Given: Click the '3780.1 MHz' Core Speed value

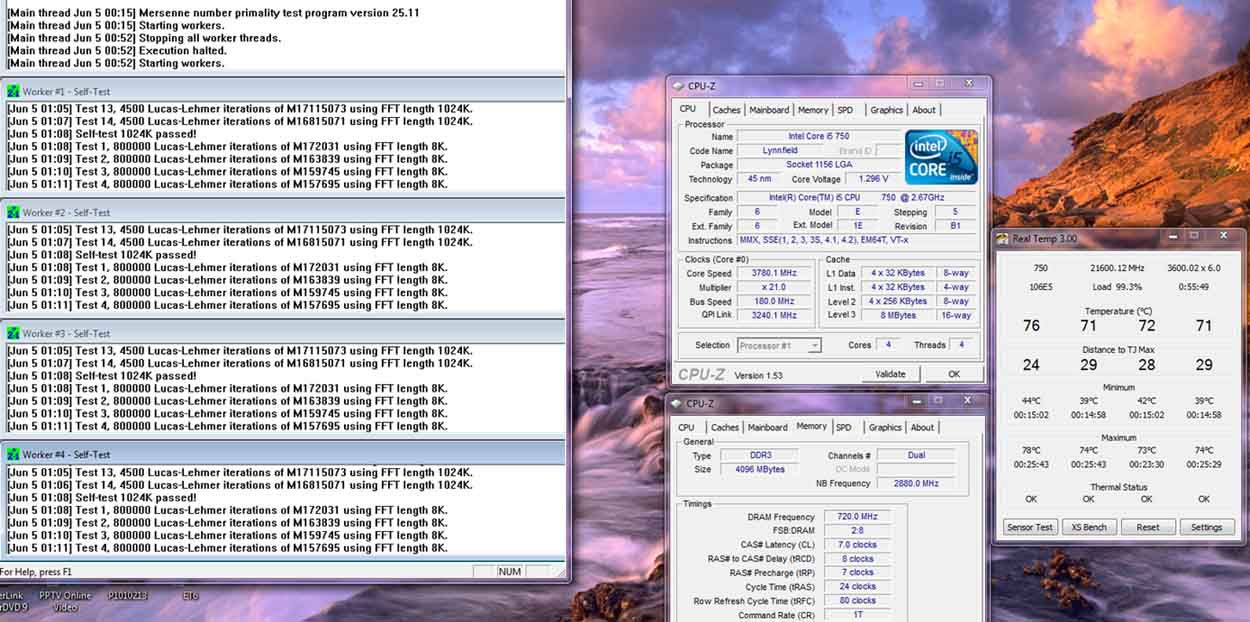Looking at the screenshot, I should (x=776, y=273).
